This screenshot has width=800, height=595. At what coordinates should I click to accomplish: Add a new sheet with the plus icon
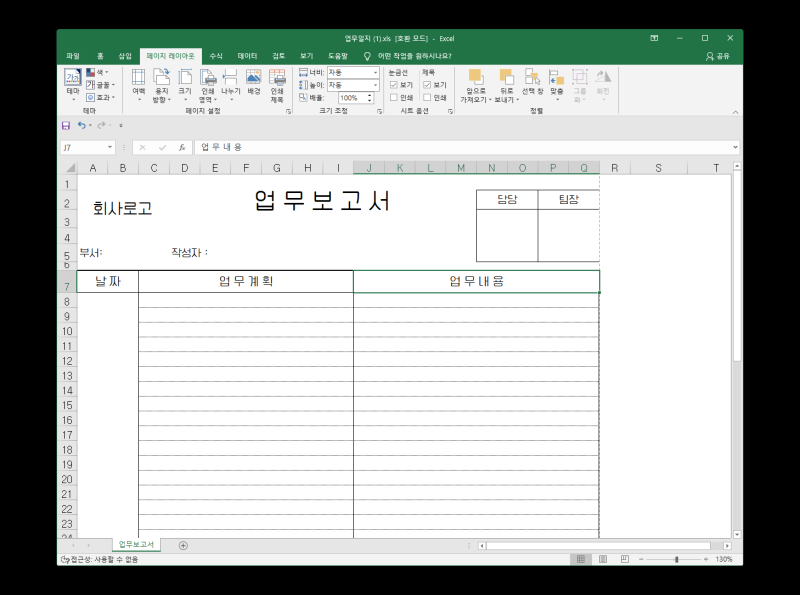pyautogui.click(x=183, y=546)
